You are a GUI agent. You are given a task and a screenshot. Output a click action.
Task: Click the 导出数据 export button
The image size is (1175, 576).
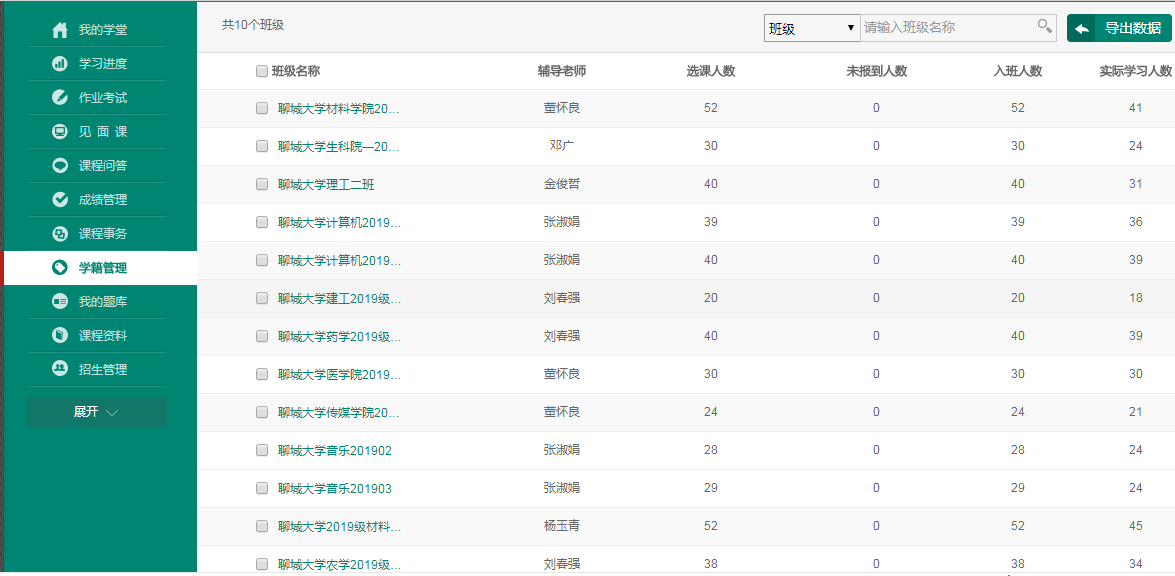tap(1119, 28)
